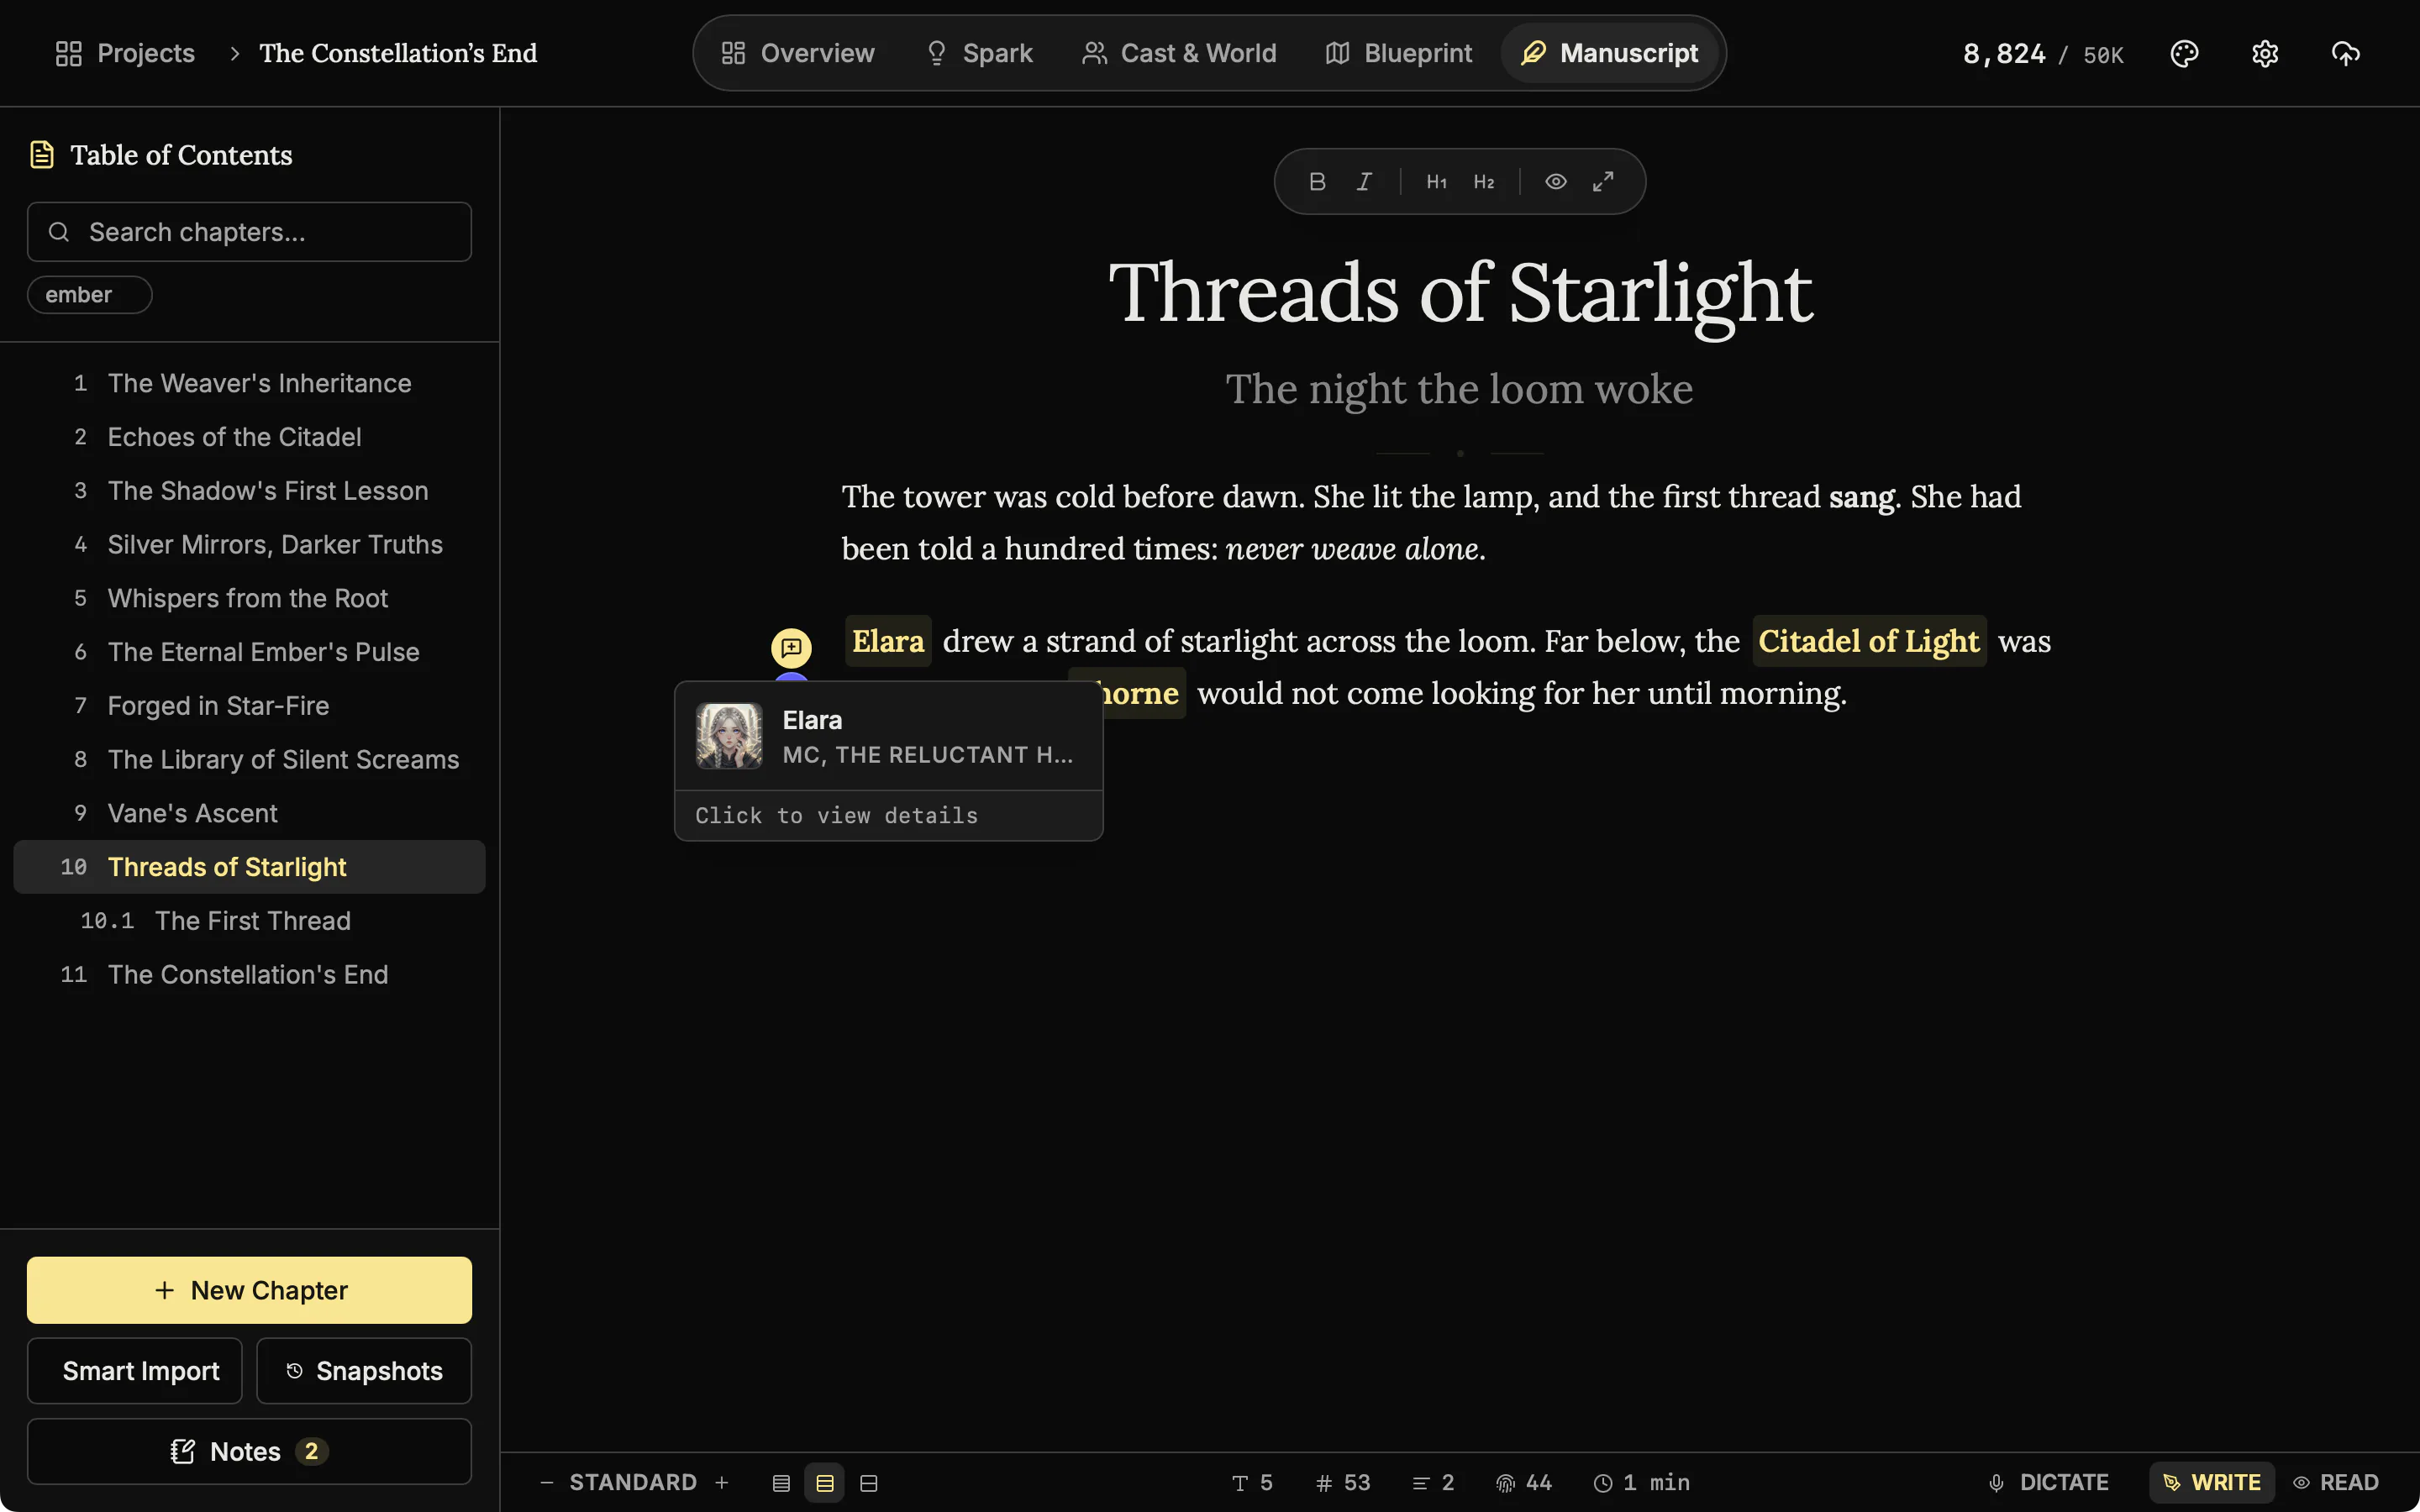This screenshot has width=2420, height=1512.
Task: Toggle bold formatting in editor toolbar
Action: click(x=1317, y=181)
